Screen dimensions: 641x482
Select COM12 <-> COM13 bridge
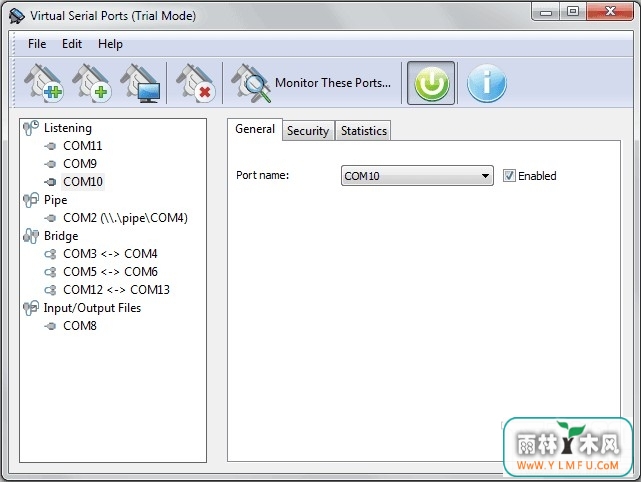tap(116, 290)
